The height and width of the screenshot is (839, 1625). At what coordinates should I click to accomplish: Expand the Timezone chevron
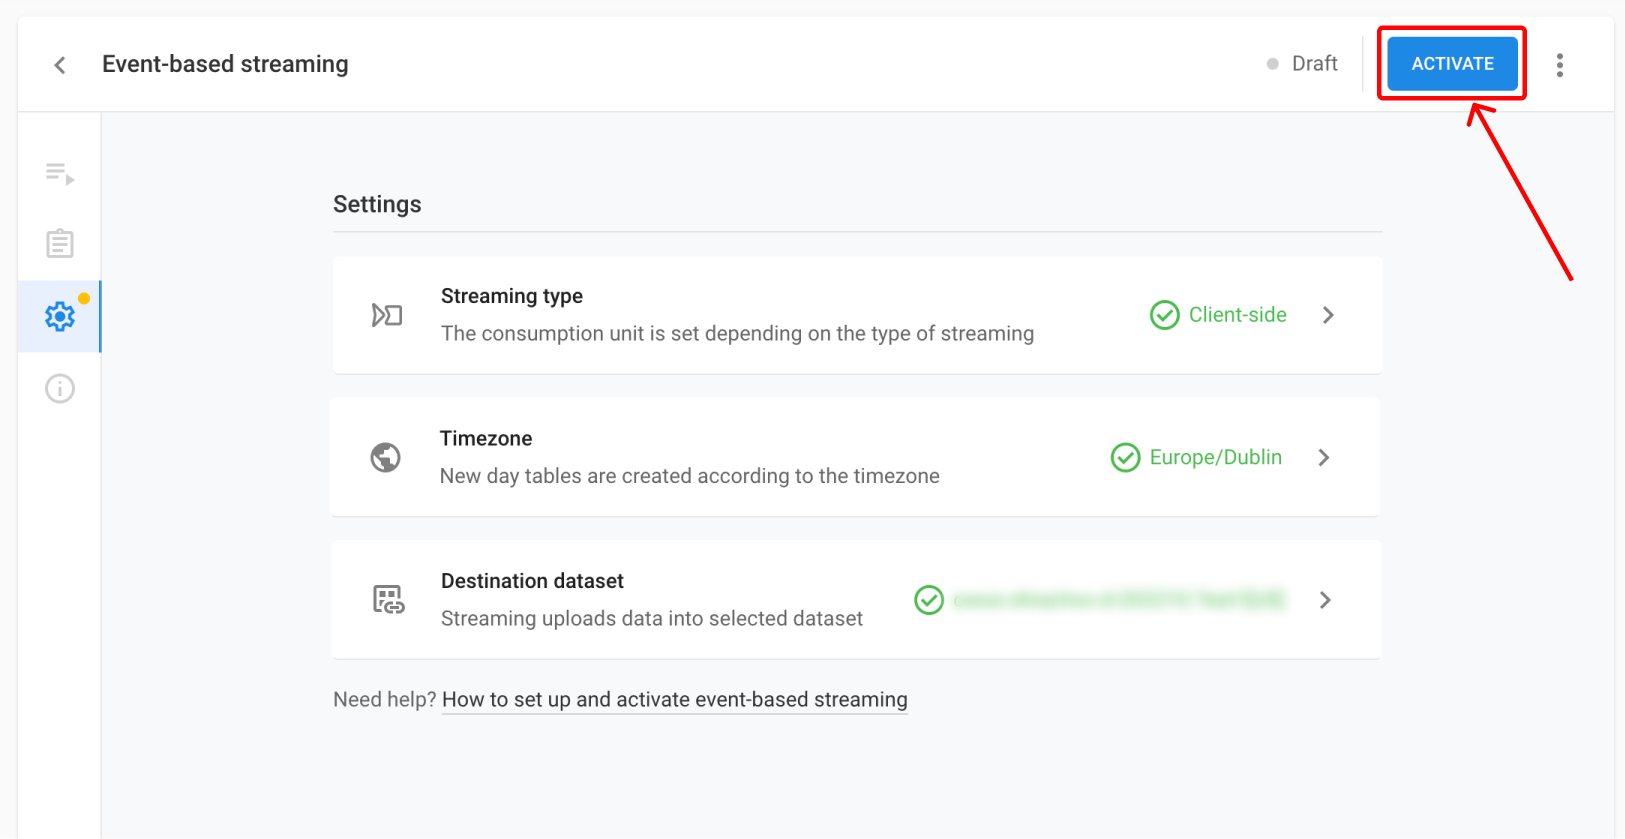click(x=1324, y=457)
